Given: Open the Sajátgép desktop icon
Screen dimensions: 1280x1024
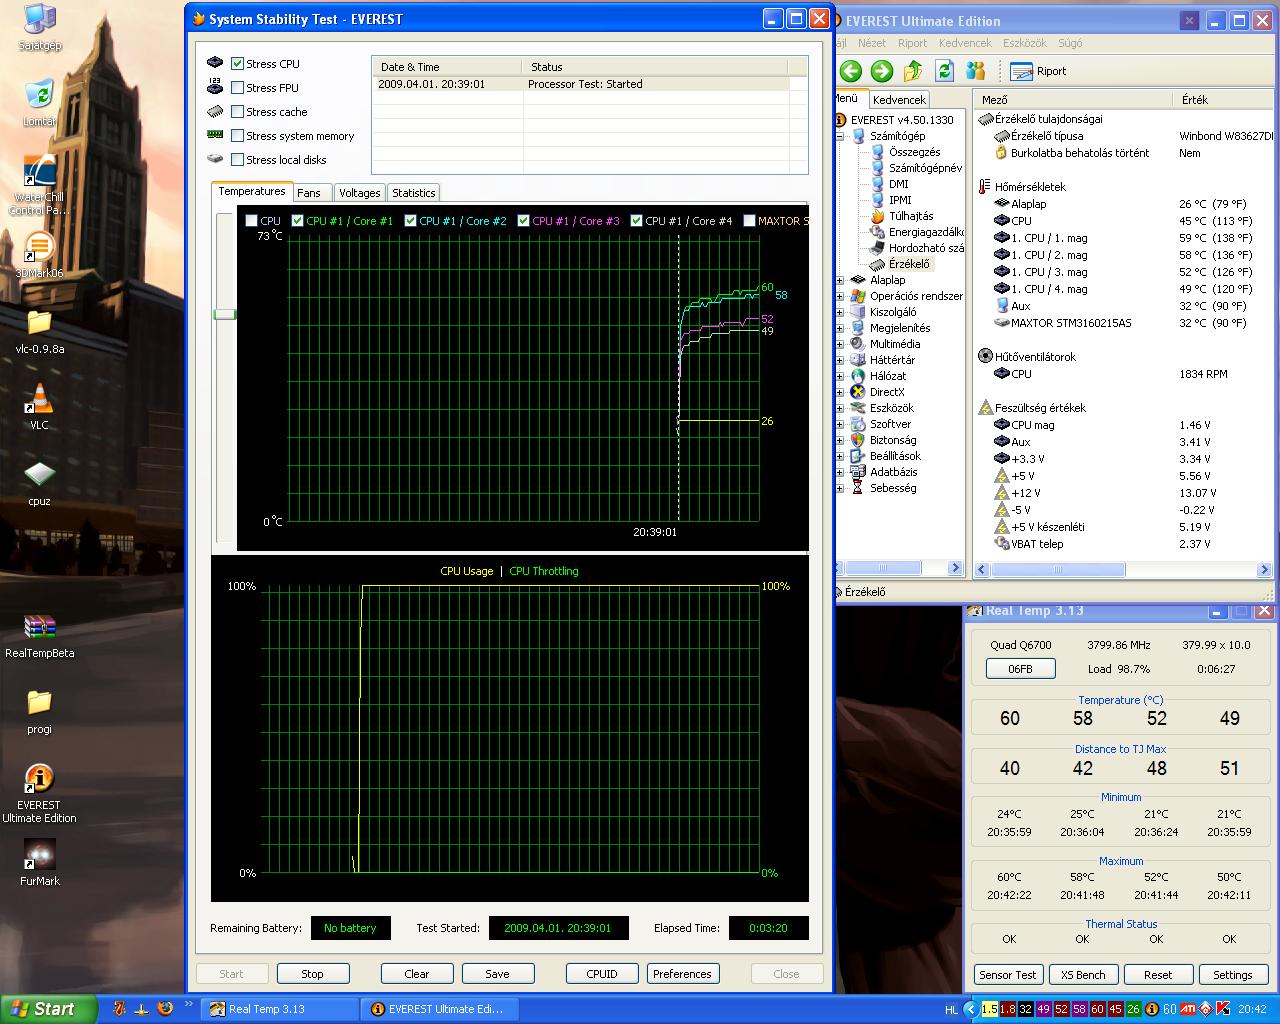Looking at the screenshot, I should 39,28.
